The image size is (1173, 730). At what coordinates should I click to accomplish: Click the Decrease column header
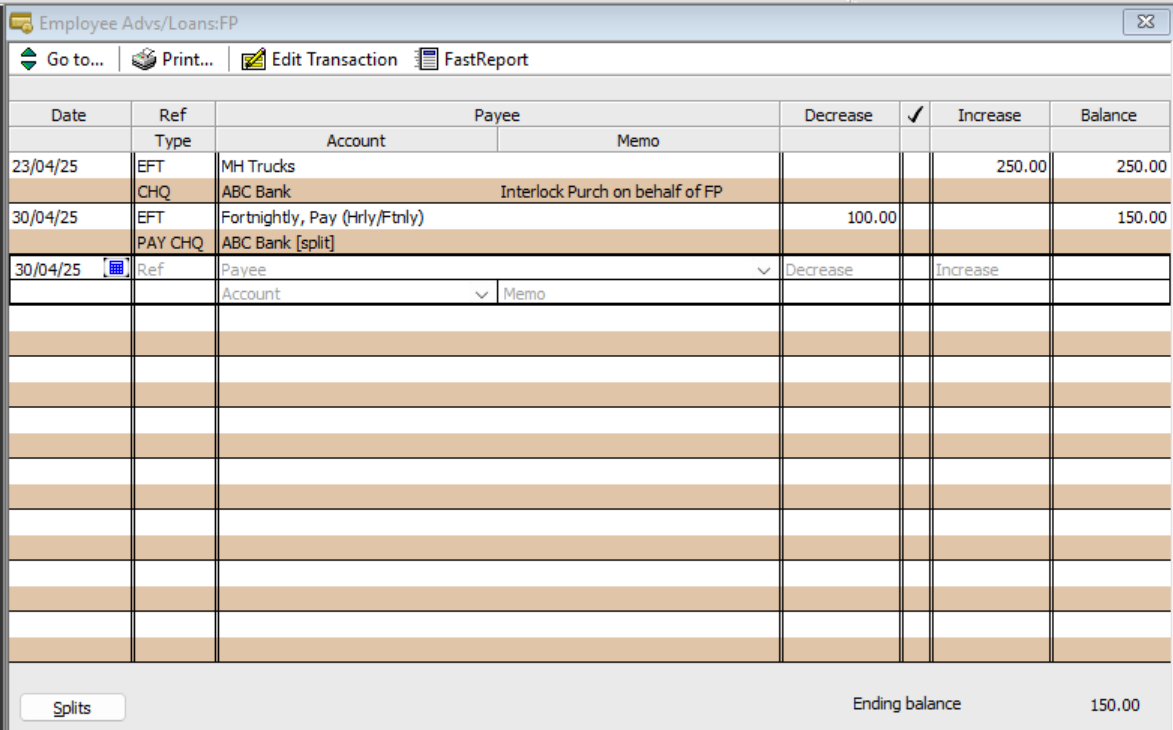tap(839, 114)
